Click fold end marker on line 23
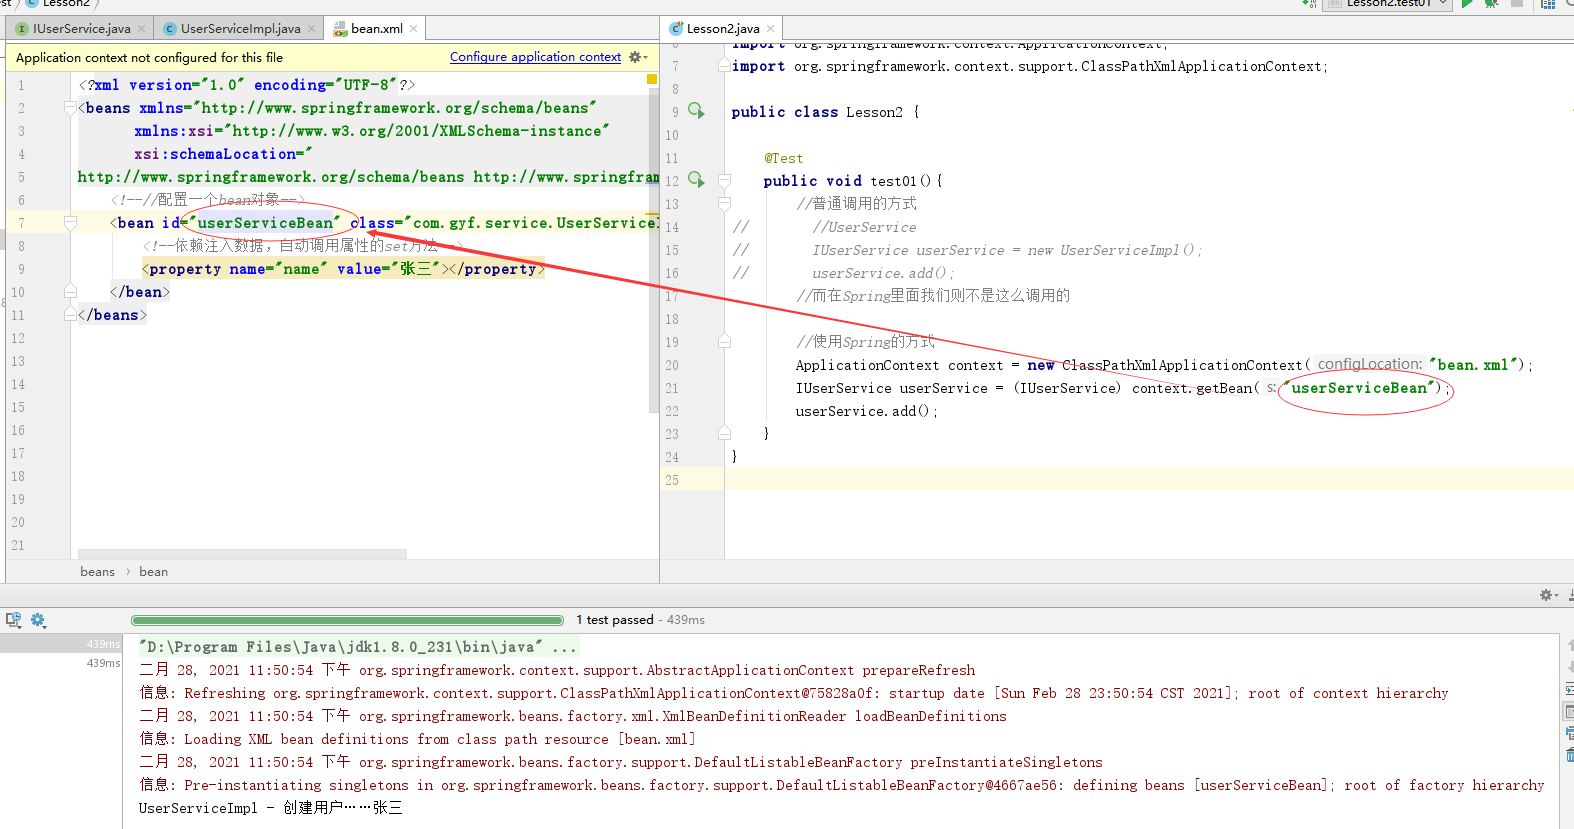 point(724,434)
